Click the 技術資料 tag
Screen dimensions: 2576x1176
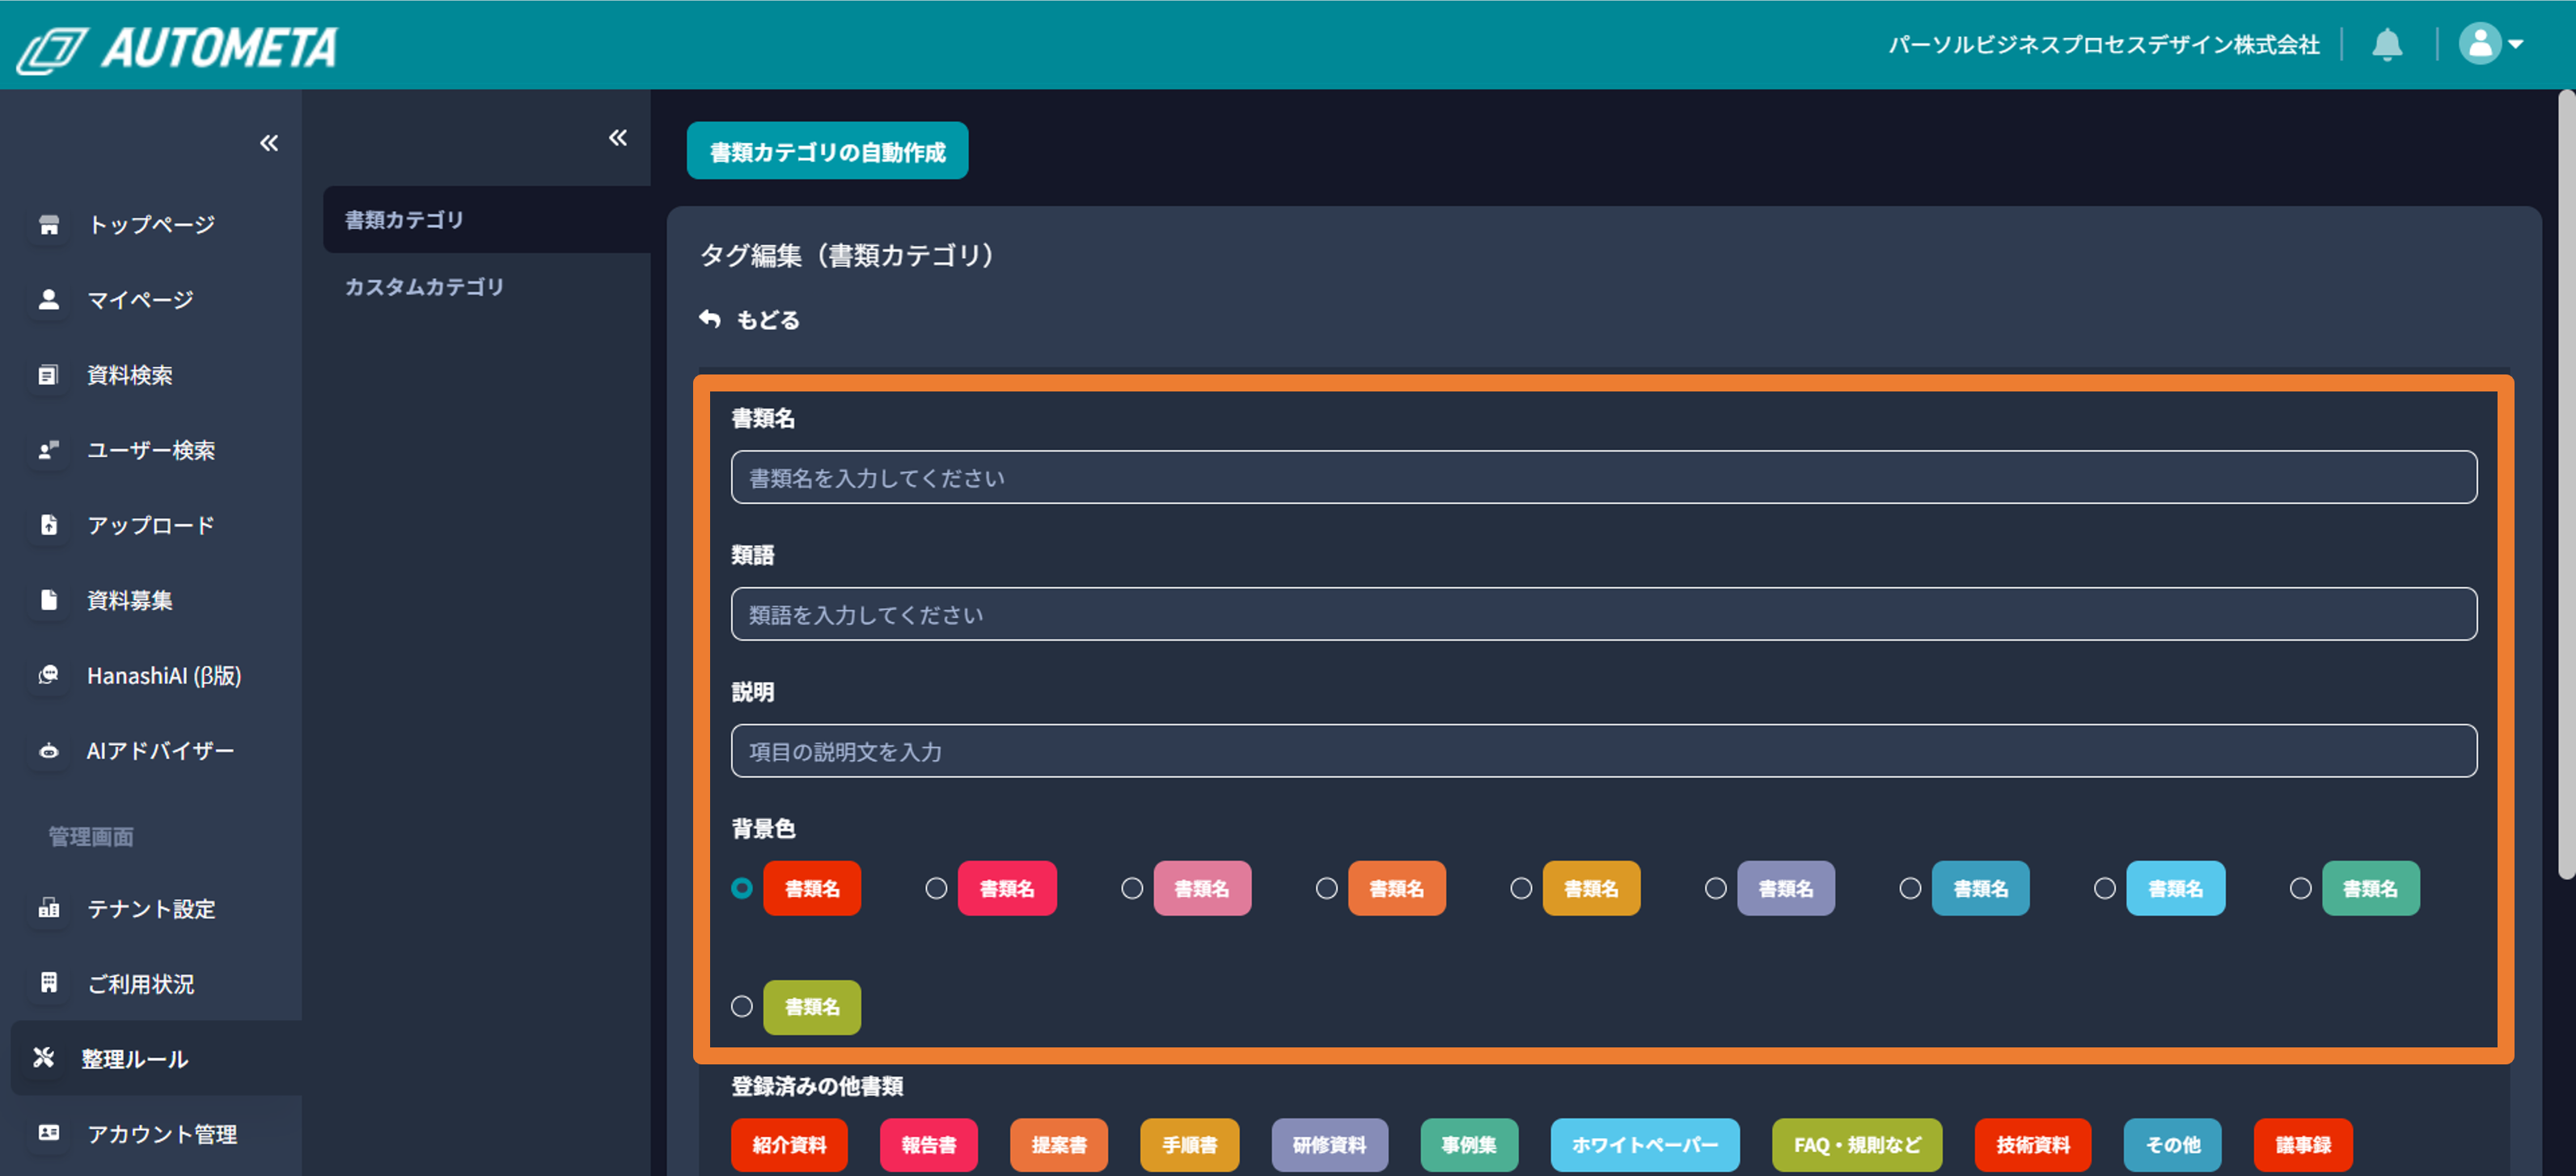[x=2033, y=1145]
